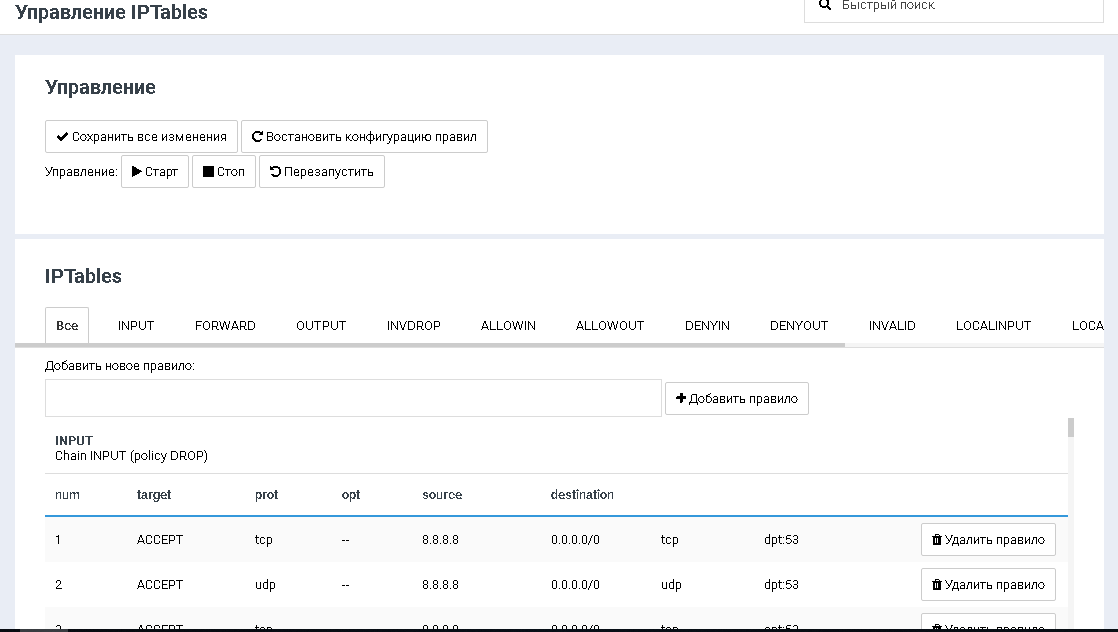Click trash icon for rule 1
Screen dimensions: 1118x632
click(936, 540)
